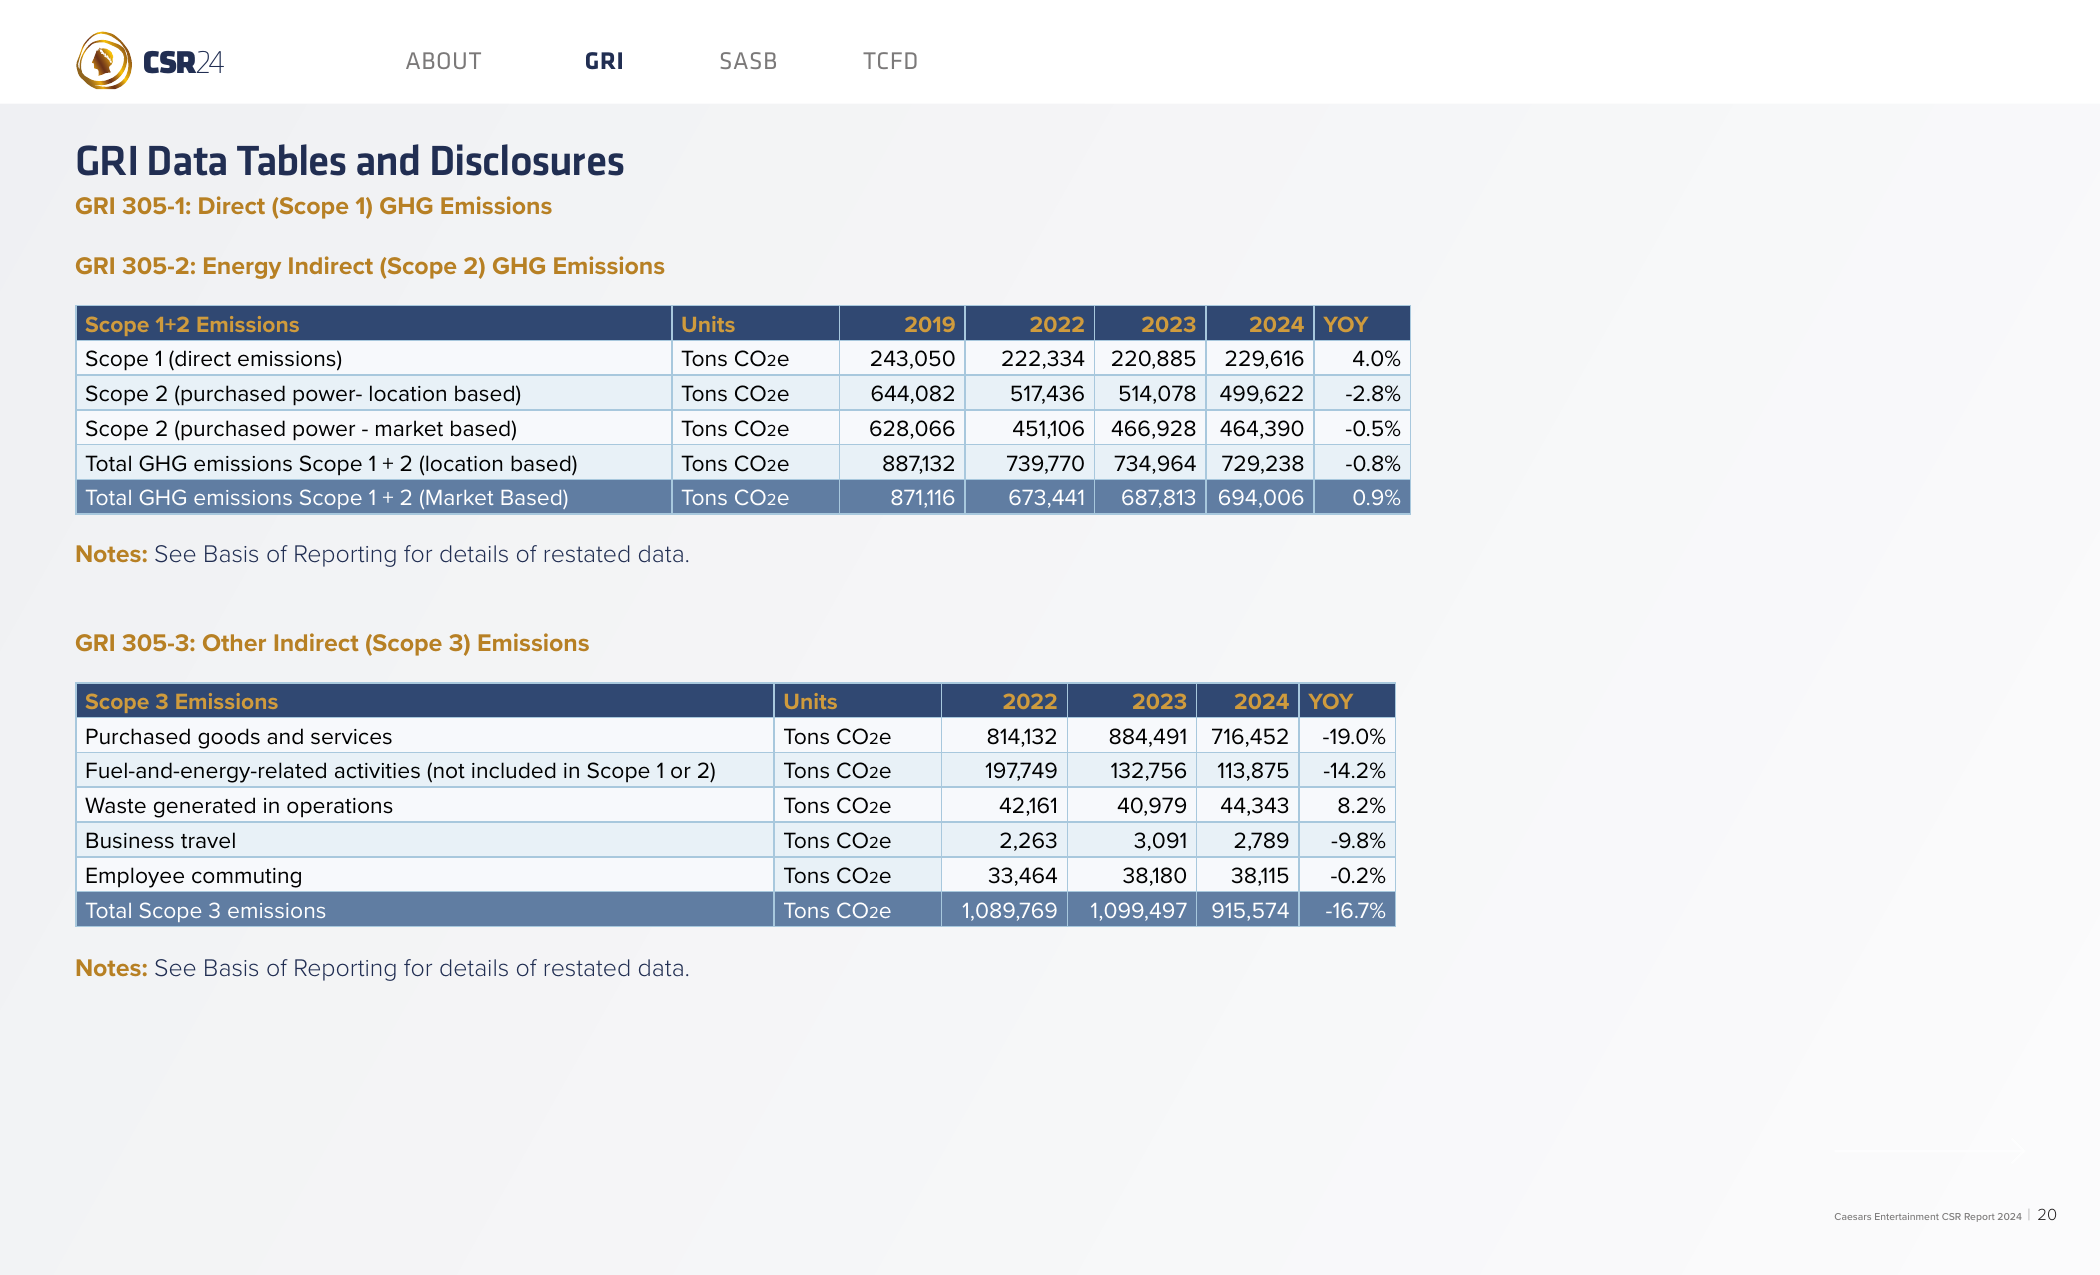Viewport: 2100px width, 1275px height.
Task: Select Scope 2 market based row label
Action: (301, 428)
